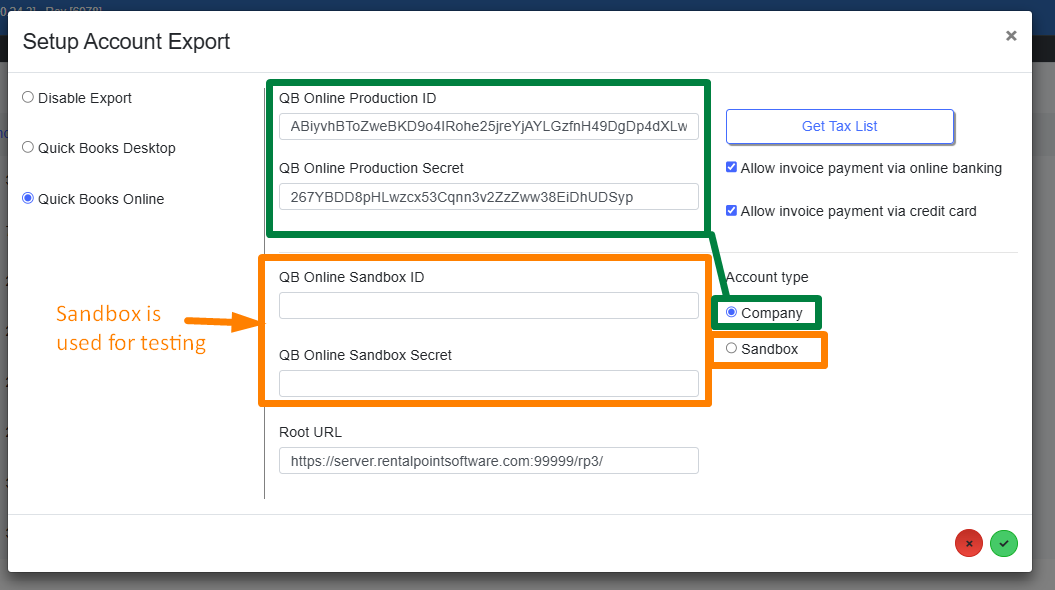Click the red X cancel button
The width and height of the screenshot is (1055, 590).
[968, 543]
